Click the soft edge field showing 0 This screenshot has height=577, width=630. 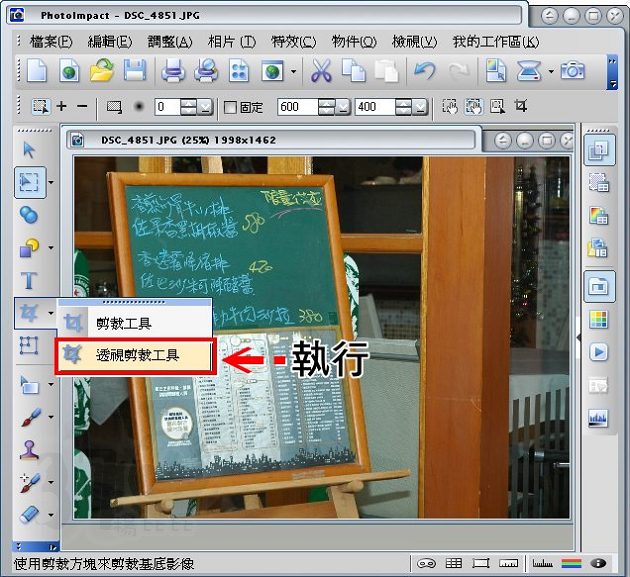pos(167,107)
